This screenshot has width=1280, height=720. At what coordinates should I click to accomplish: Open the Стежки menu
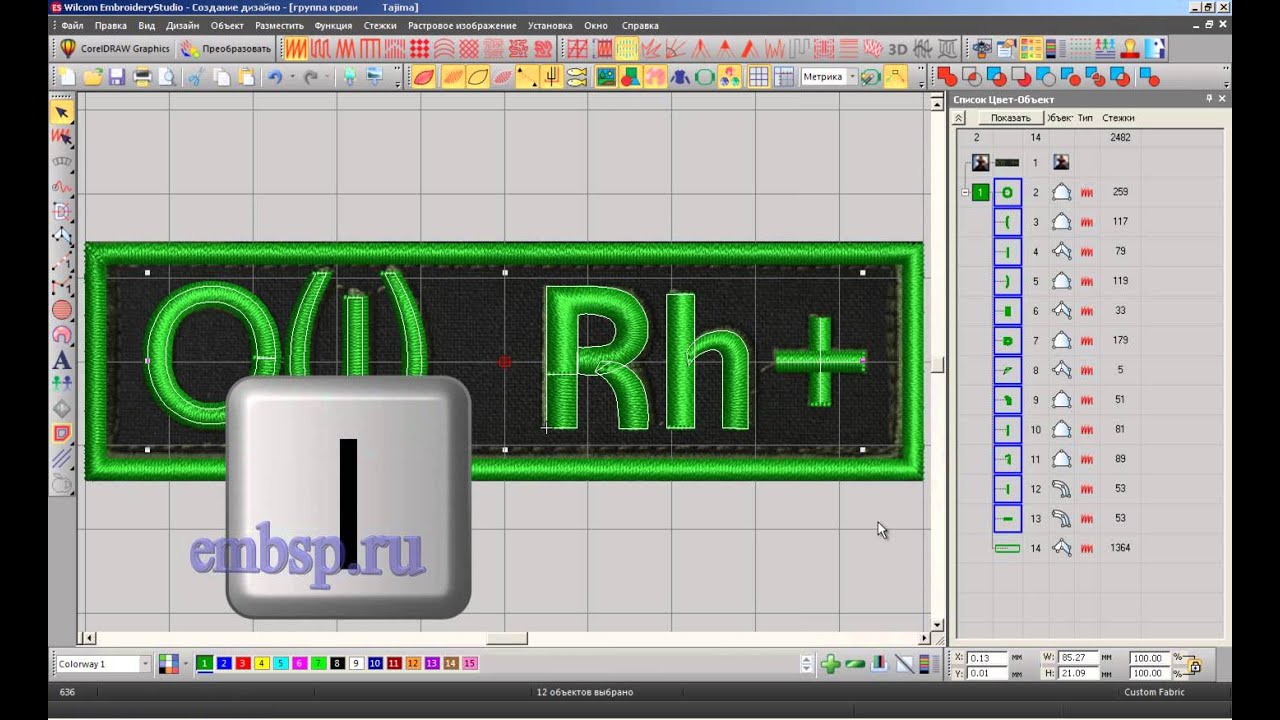380,26
